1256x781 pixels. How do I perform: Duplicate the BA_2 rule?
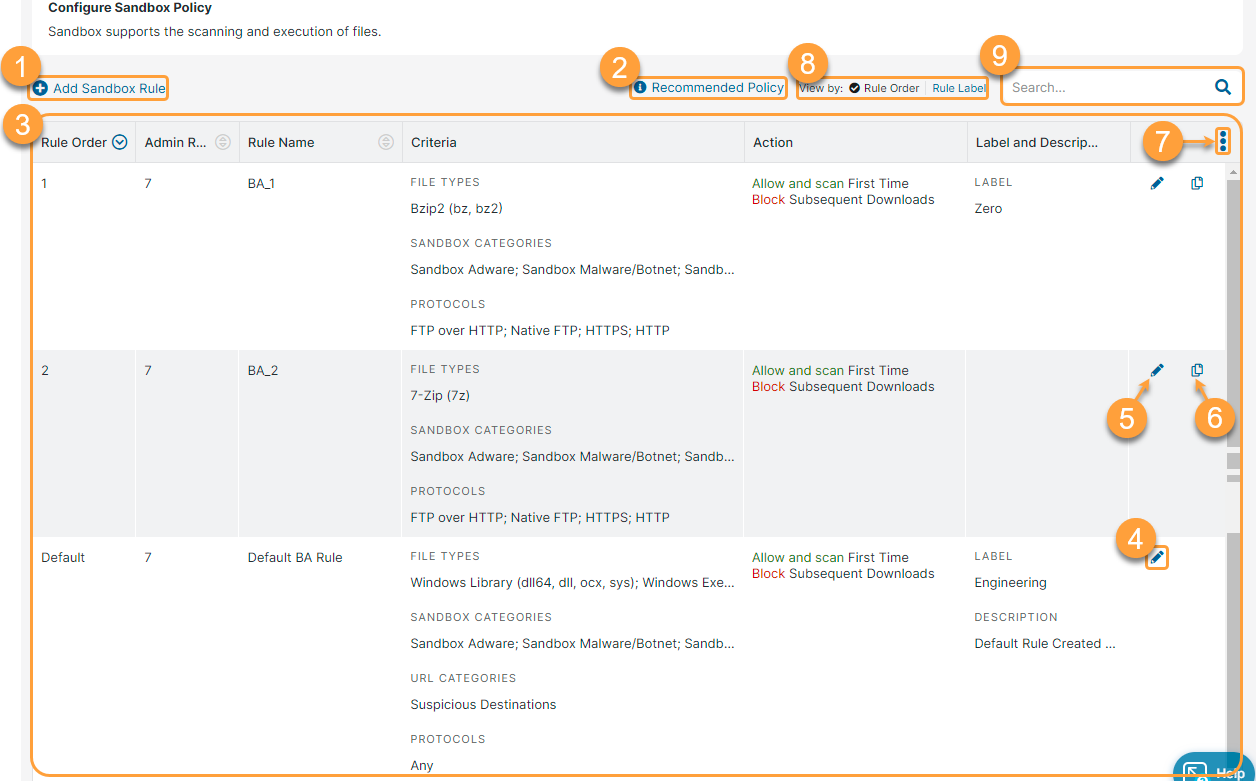coord(1197,370)
